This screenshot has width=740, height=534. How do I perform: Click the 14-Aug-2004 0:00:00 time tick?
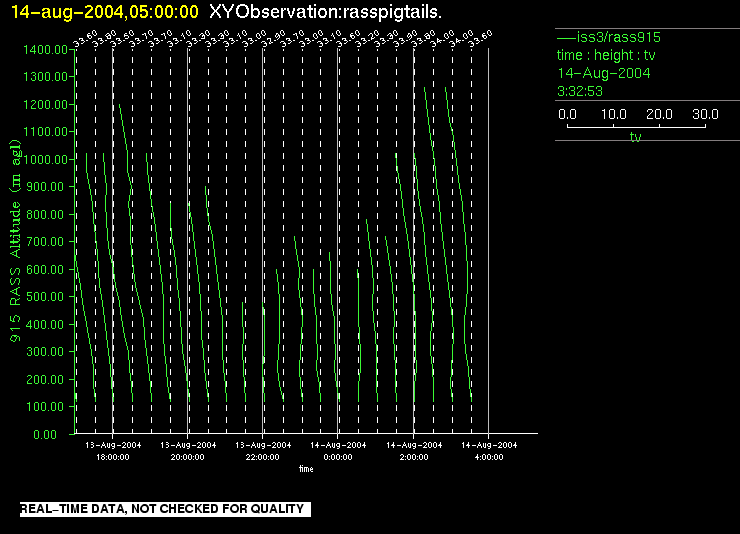[x=338, y=450]
